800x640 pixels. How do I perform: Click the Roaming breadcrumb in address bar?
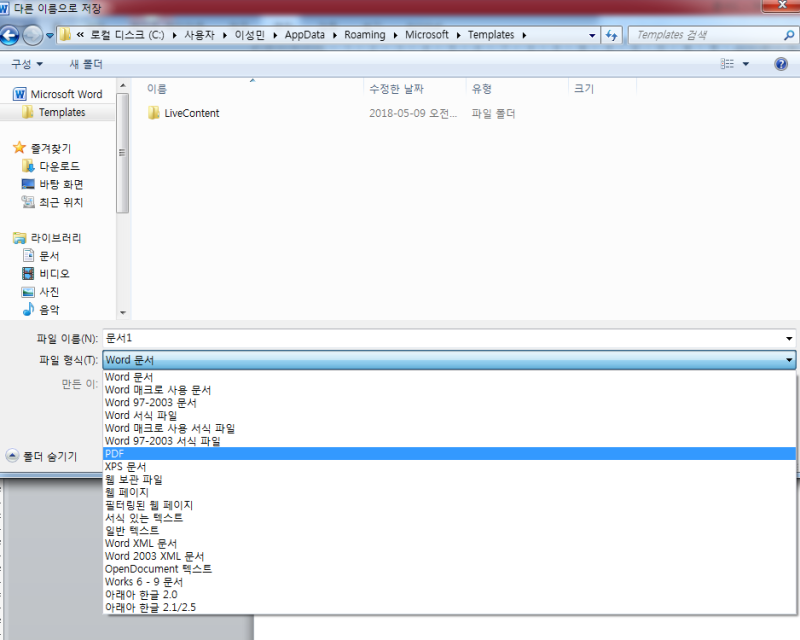[365, 35]
